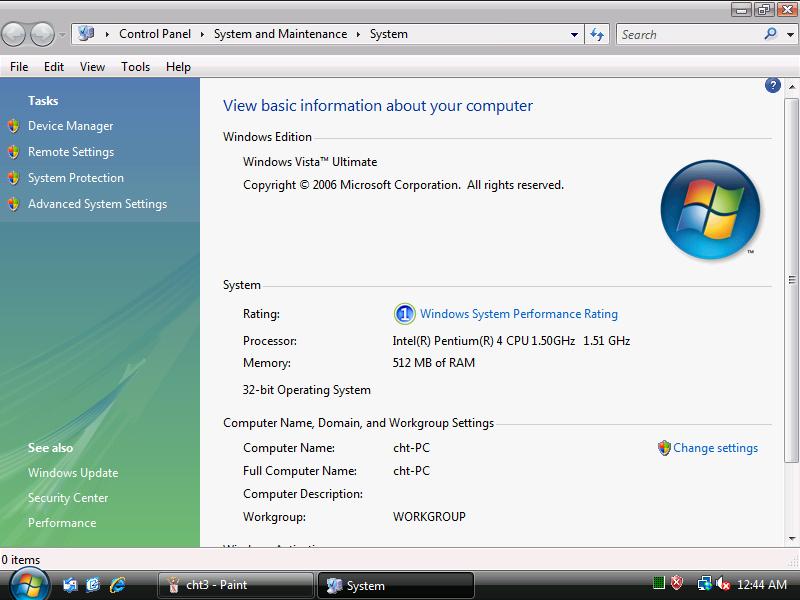Click the Remote Settings shield icon
Image resolution: width=800 pixels, height=600 pixels.
13,152
